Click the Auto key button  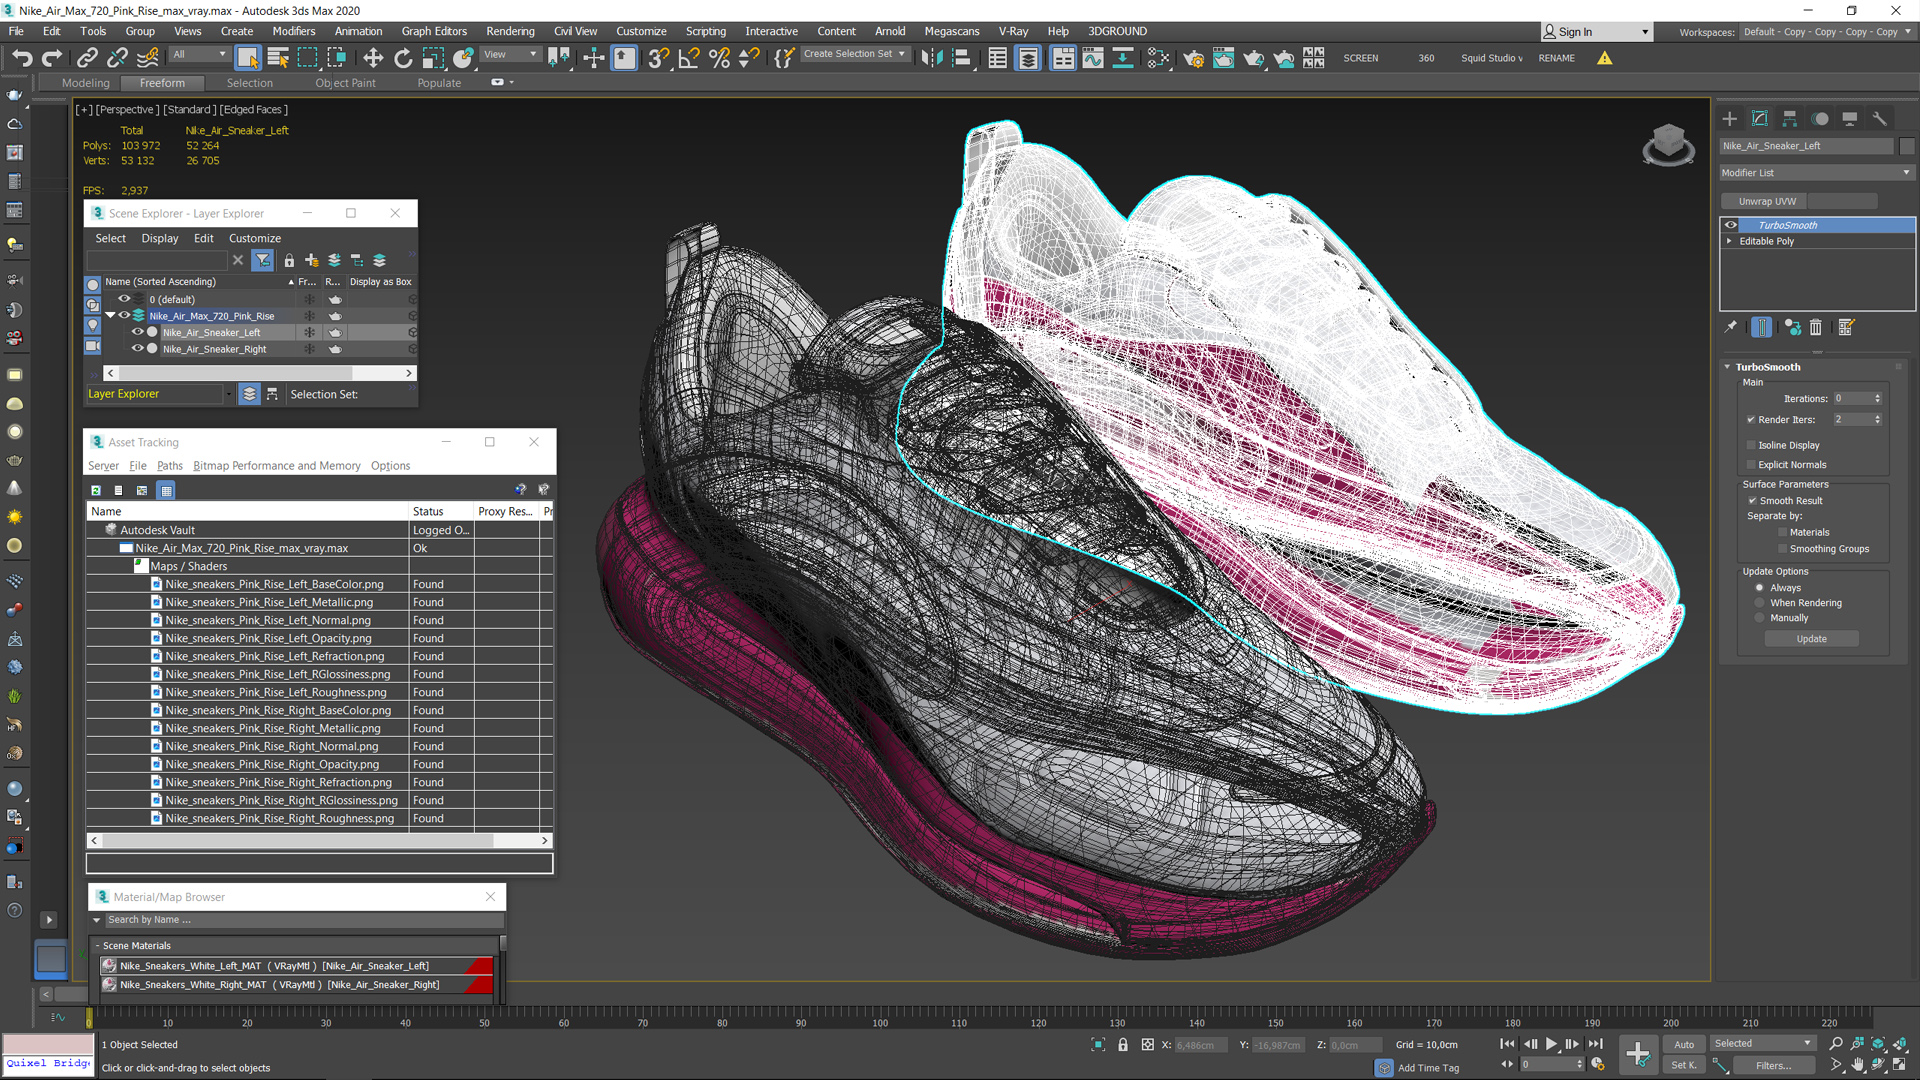click(x=1684, y=1044)
